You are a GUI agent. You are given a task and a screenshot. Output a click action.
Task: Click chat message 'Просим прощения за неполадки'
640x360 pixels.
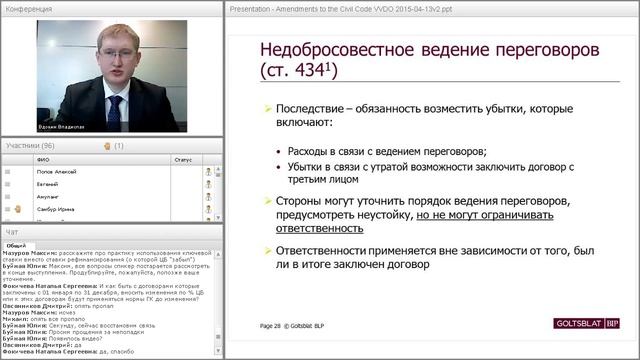73,332
